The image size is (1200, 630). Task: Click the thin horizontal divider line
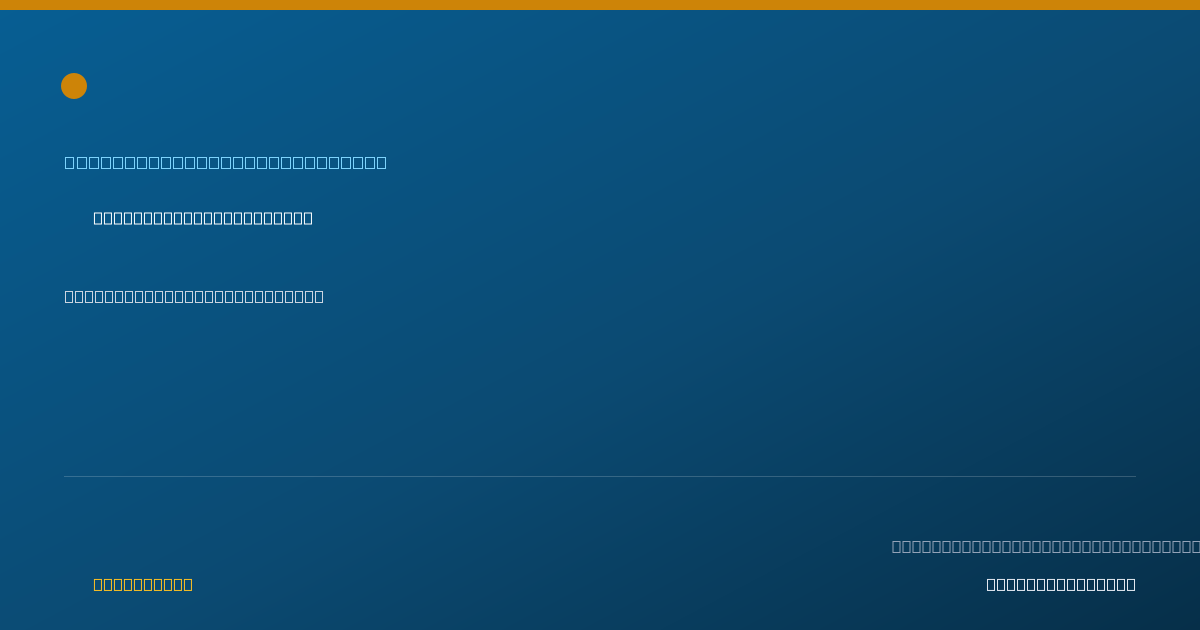click(600, 476)
